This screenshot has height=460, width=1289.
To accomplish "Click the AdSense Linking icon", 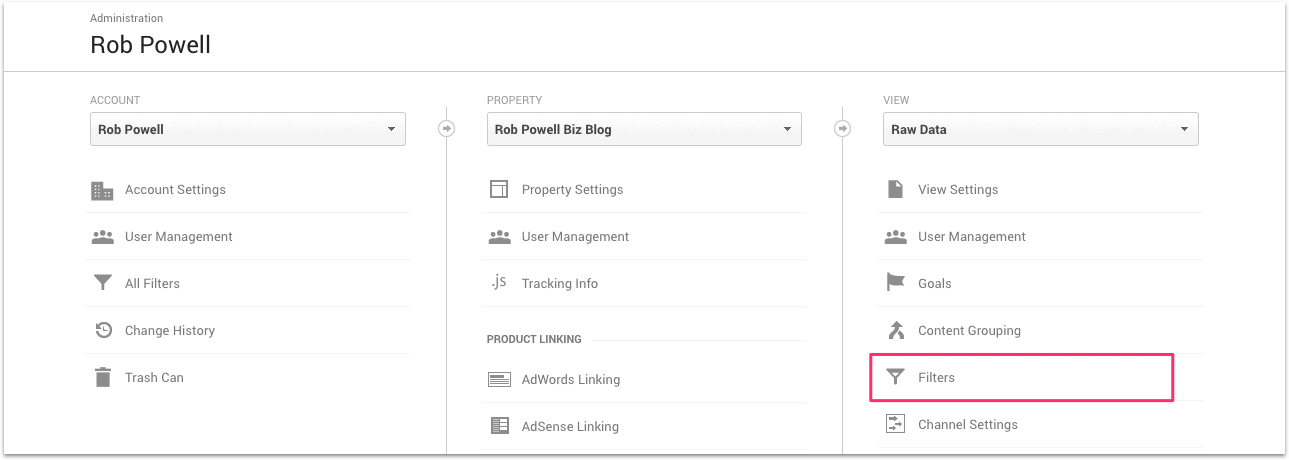I will 499,427.
